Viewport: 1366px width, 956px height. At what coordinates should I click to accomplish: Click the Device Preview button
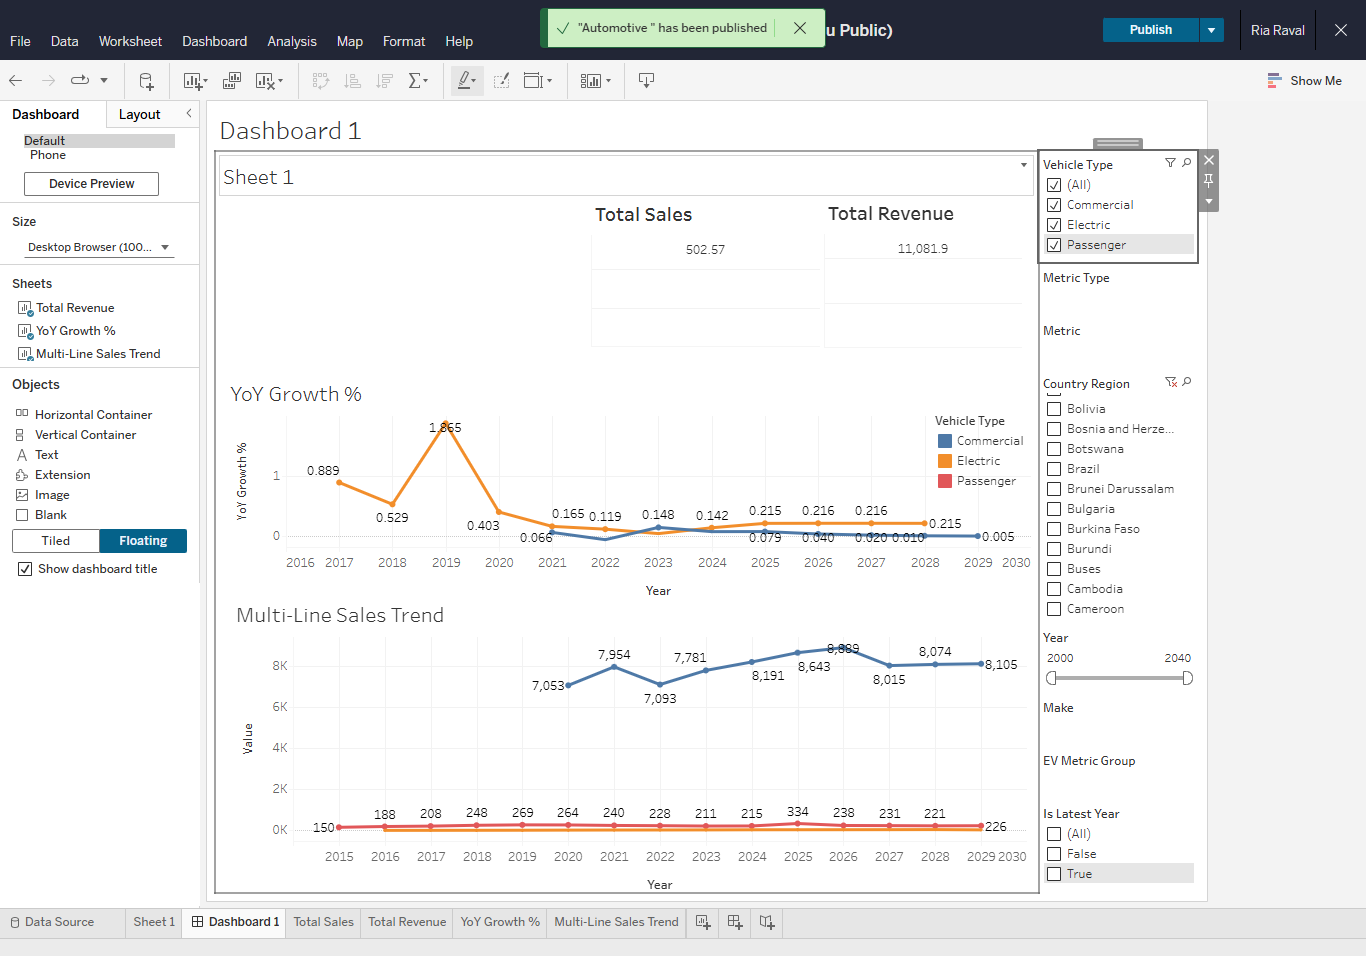click(91, 184)
